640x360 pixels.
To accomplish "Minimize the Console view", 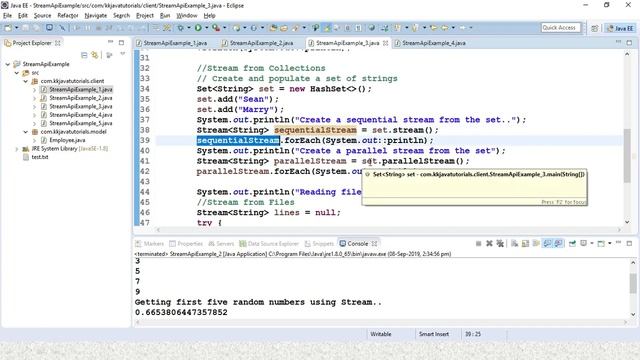I will [x=618, y=243].
